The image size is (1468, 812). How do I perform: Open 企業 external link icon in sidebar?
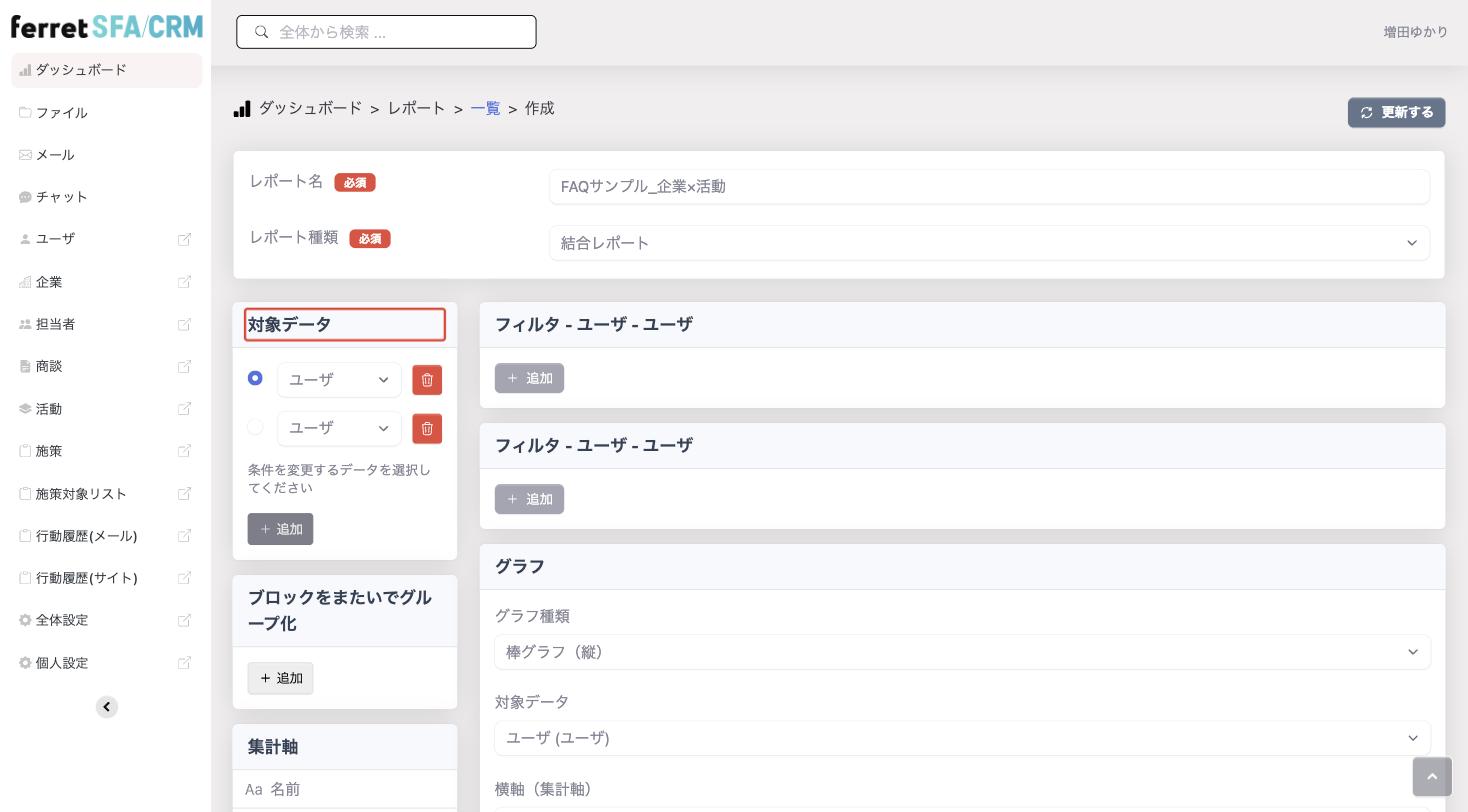click(x=184, y=282)
